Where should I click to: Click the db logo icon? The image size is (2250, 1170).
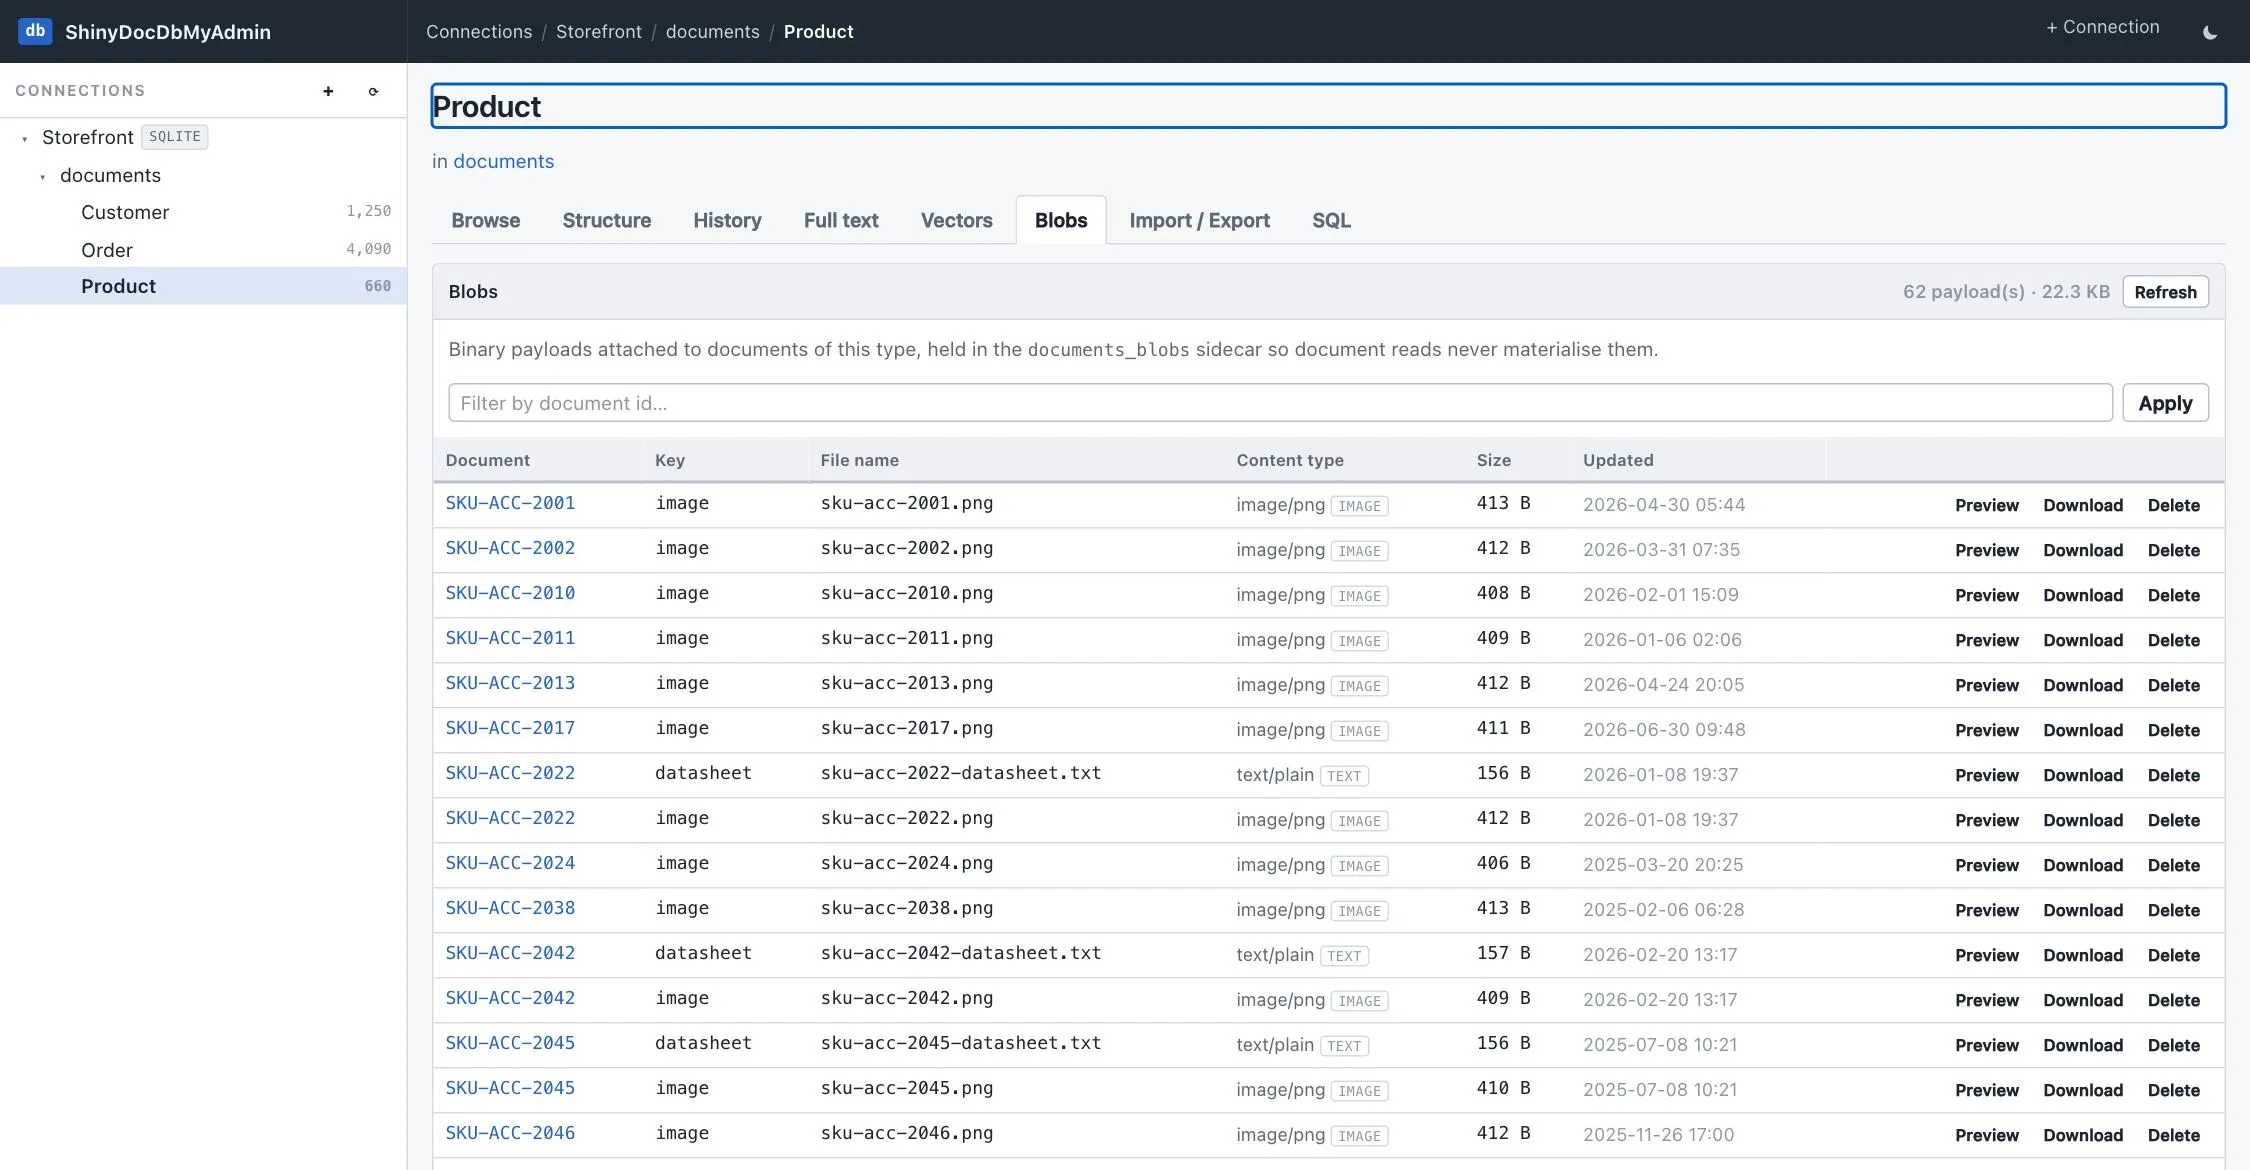coord(35,31)
